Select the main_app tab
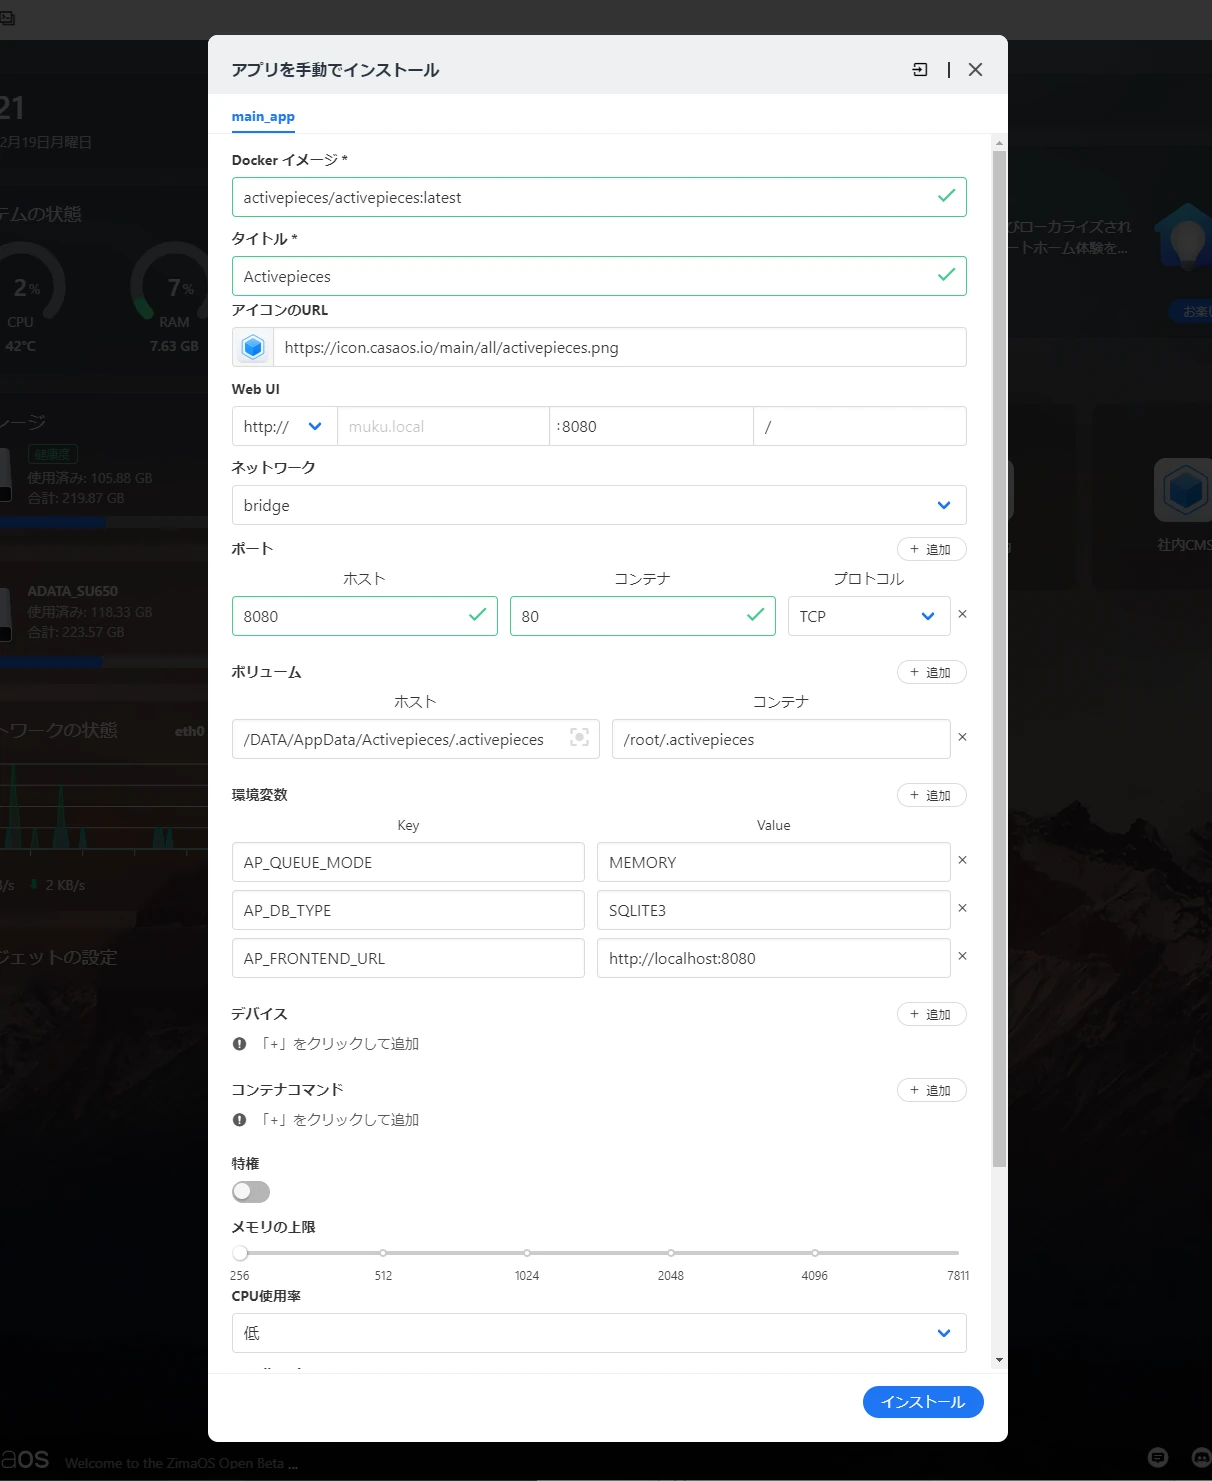 click(x=263, y=117)
